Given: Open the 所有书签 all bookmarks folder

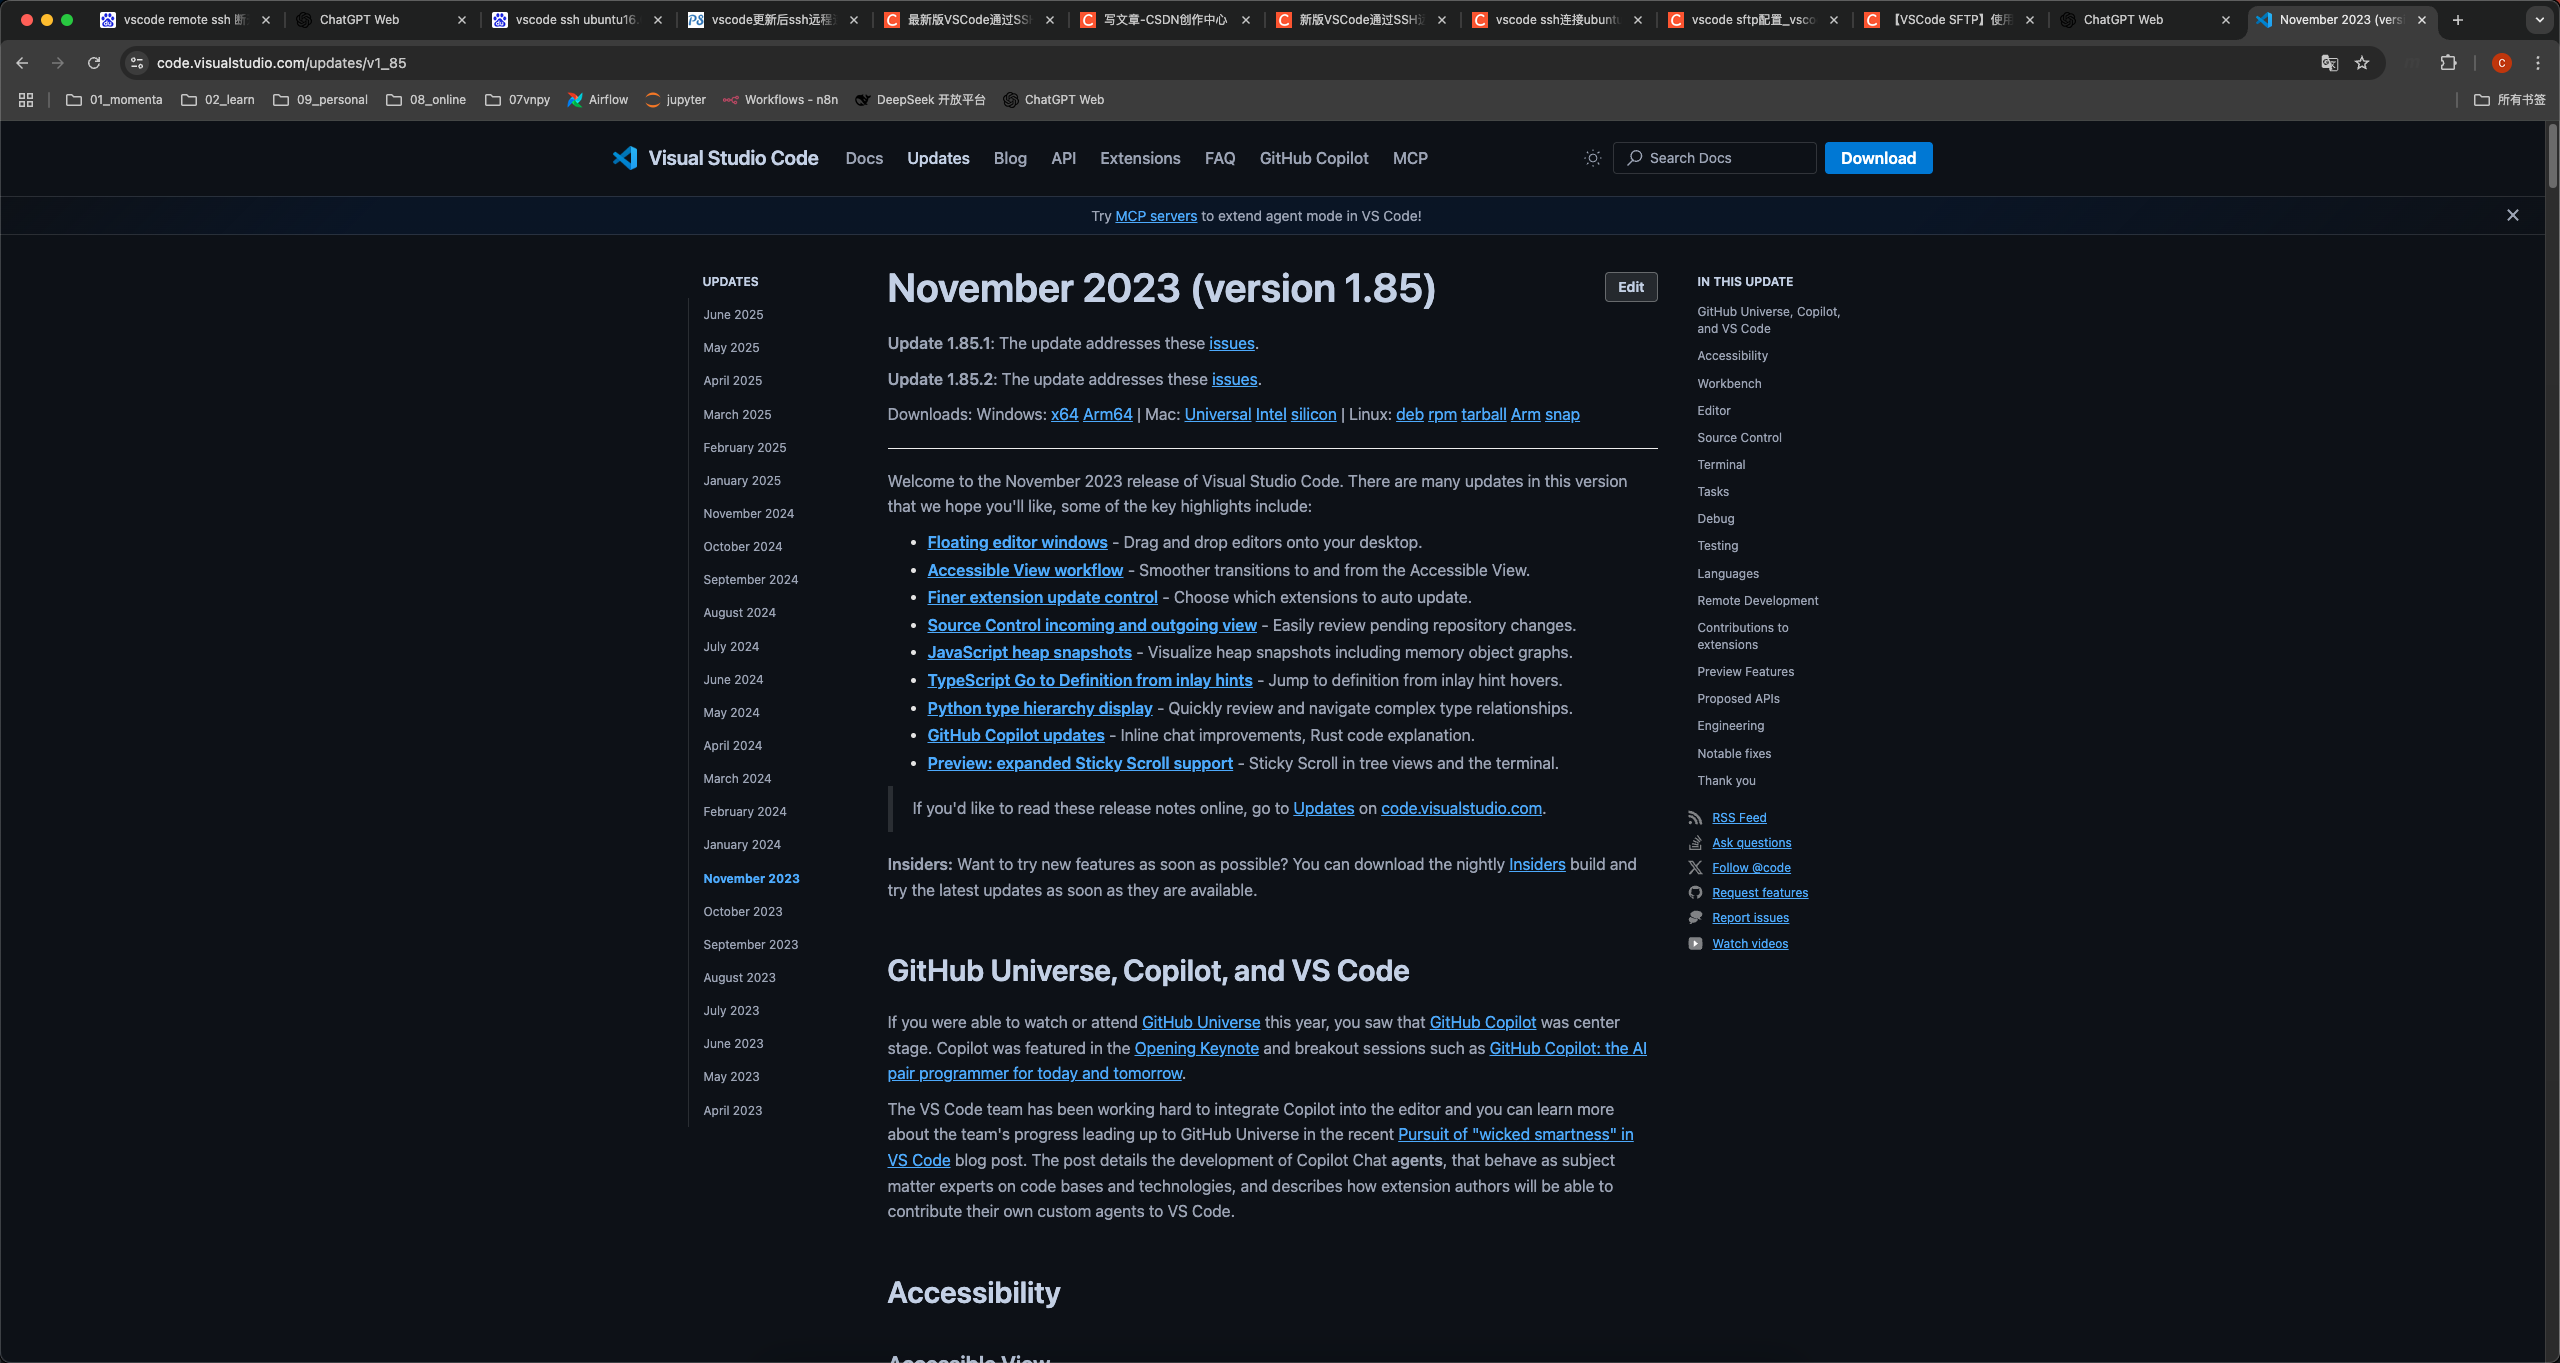Looking at the screenshot, I should point(2510,100).
